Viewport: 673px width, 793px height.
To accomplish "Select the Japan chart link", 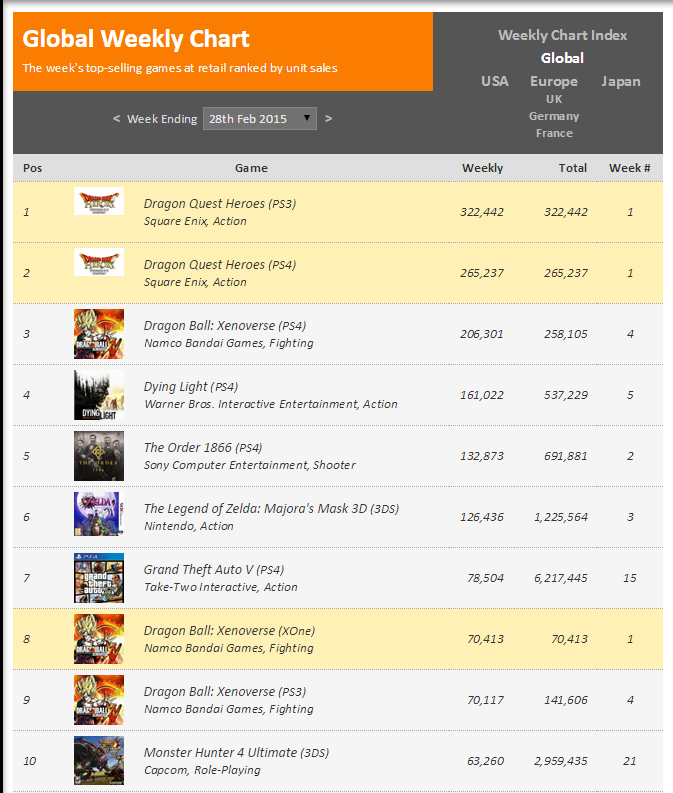I will pyautogui.click(x=620, y=81).
